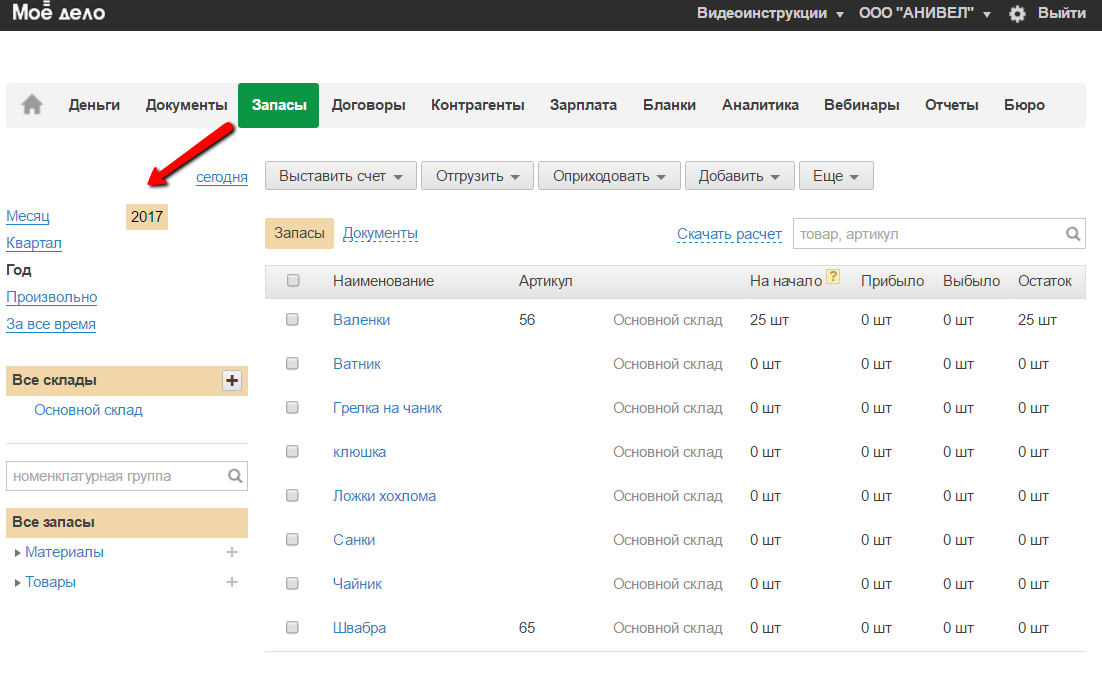Viewport: 1102px width, 680px height.
Task: Open settings via the gear icon
Action: (x=1017, y=14)
